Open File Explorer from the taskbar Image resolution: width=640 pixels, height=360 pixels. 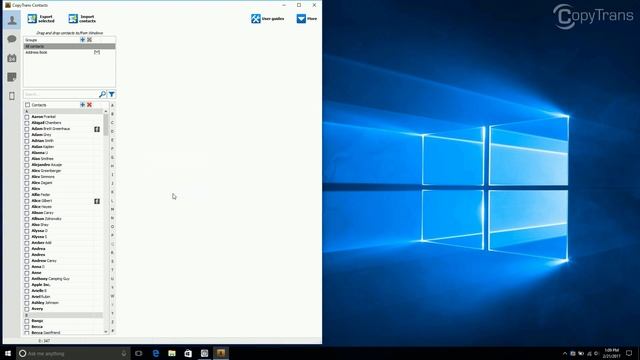[172, 353]
